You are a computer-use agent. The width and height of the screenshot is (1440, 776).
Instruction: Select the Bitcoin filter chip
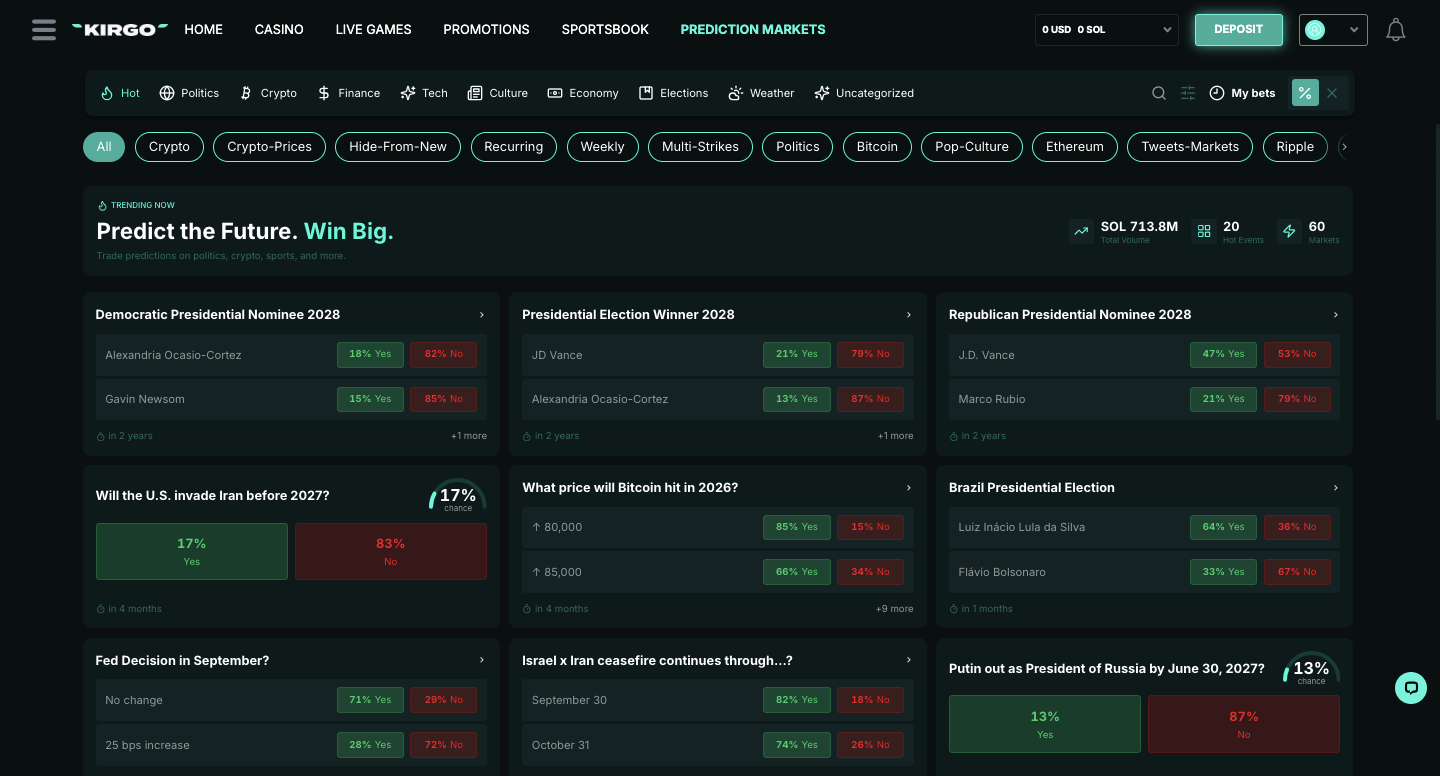coord(877,146)
